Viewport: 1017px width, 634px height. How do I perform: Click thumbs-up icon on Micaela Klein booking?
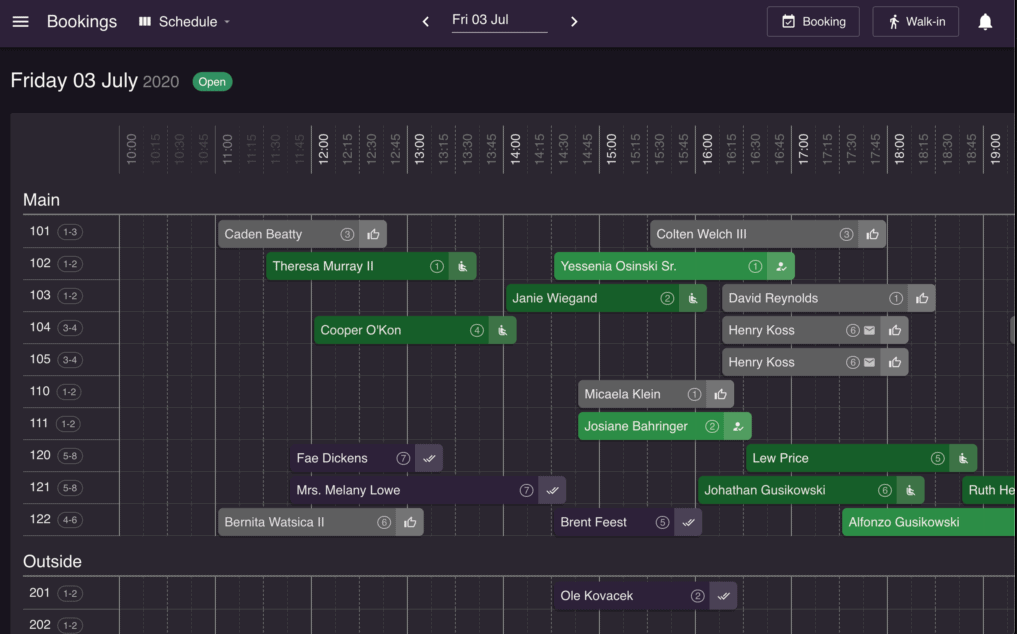pos(720,394)
